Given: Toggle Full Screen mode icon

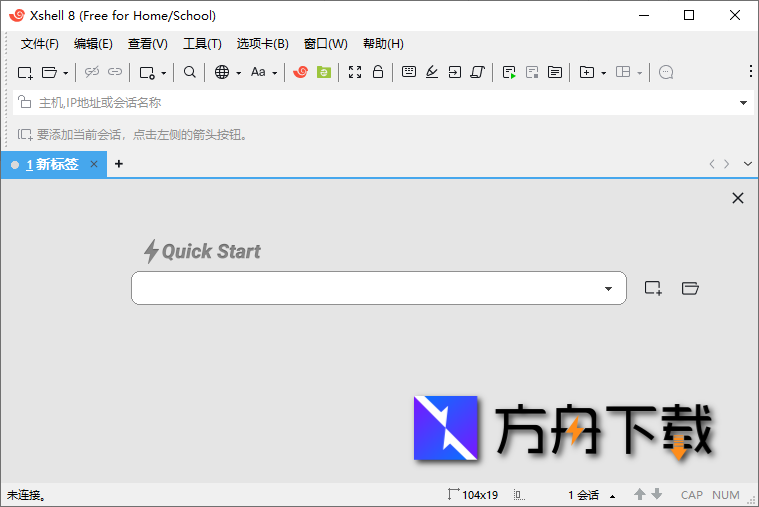Looking at the screenshot, I should point(355,72).
